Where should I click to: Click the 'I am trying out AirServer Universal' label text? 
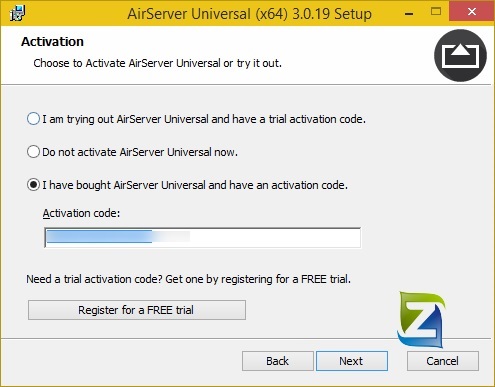125,119
